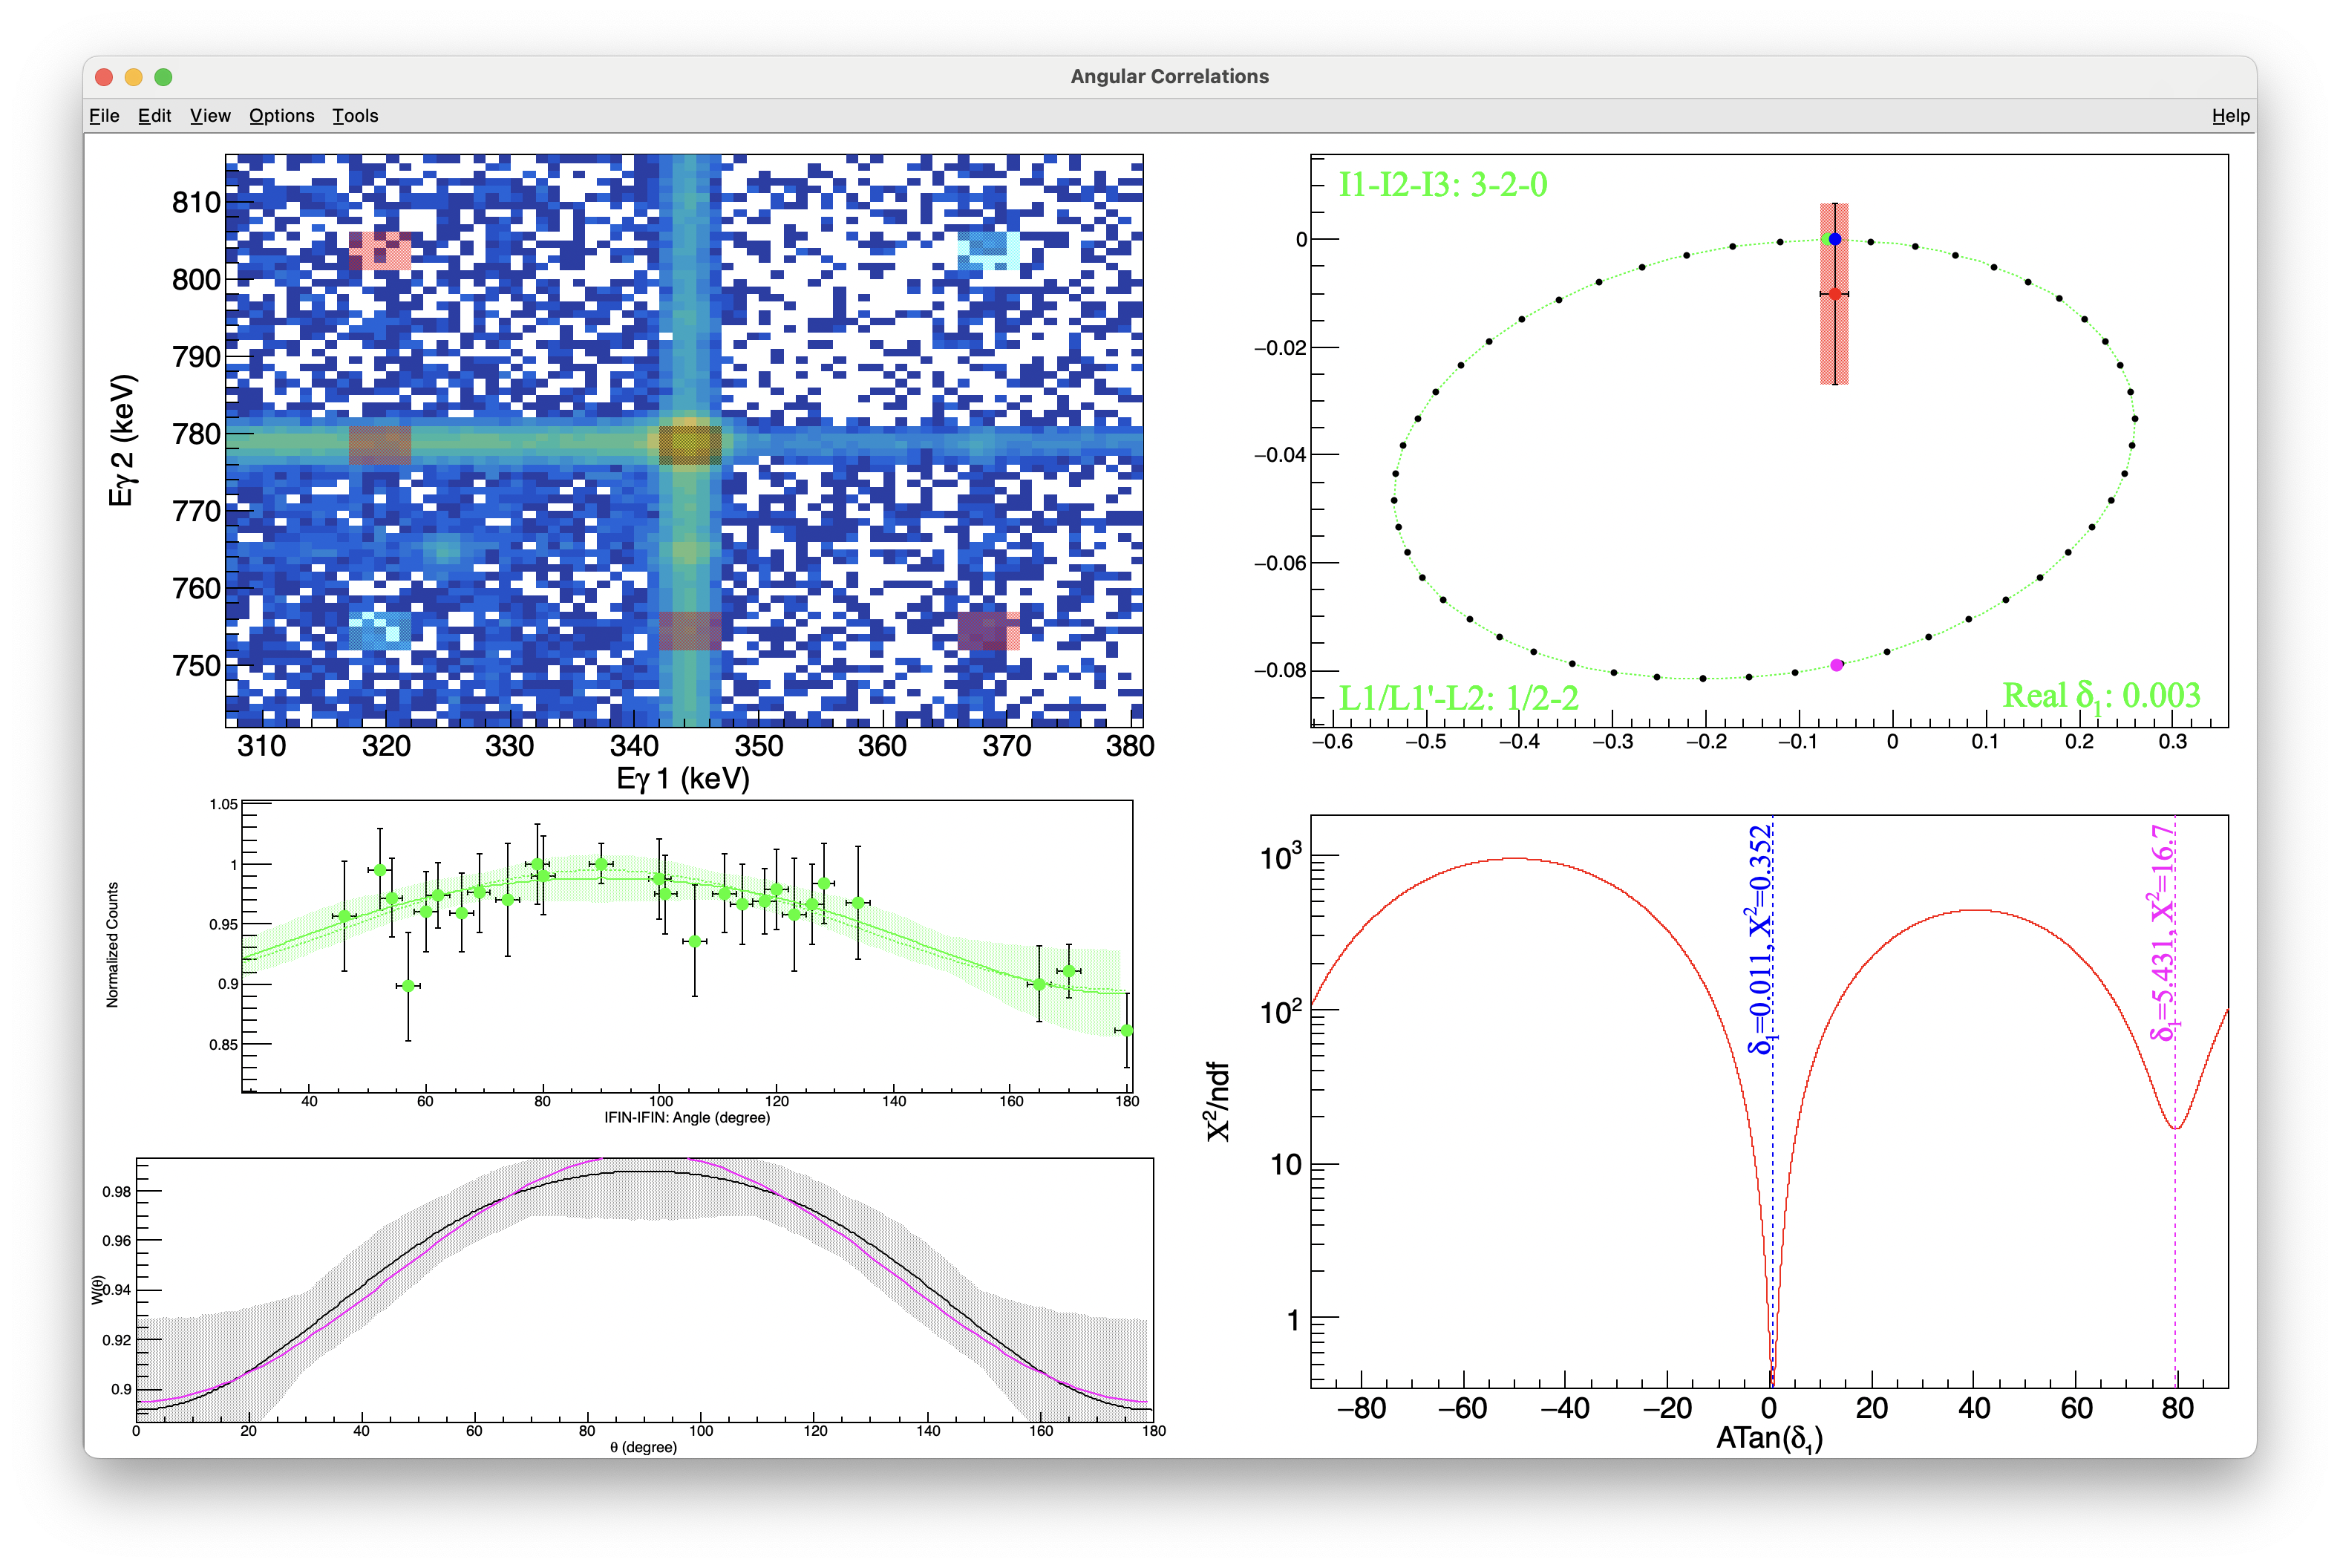The height and width of the screenshot is (1568, 2340).
Task: Click the L1/L1'-L2: 1/2-2 multipolarity label
Action: 1458,697
